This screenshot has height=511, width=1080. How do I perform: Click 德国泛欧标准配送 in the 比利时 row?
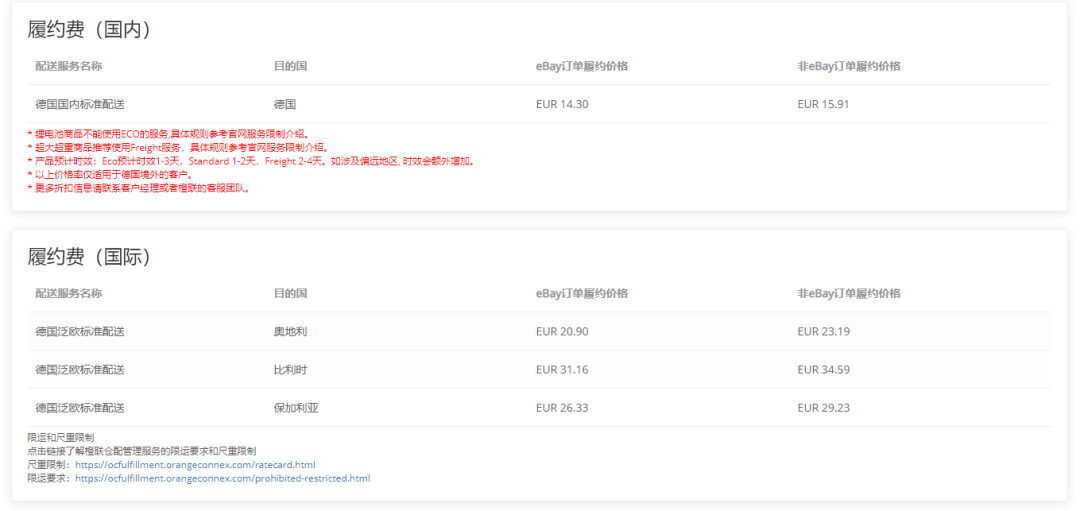coord(80,370)
